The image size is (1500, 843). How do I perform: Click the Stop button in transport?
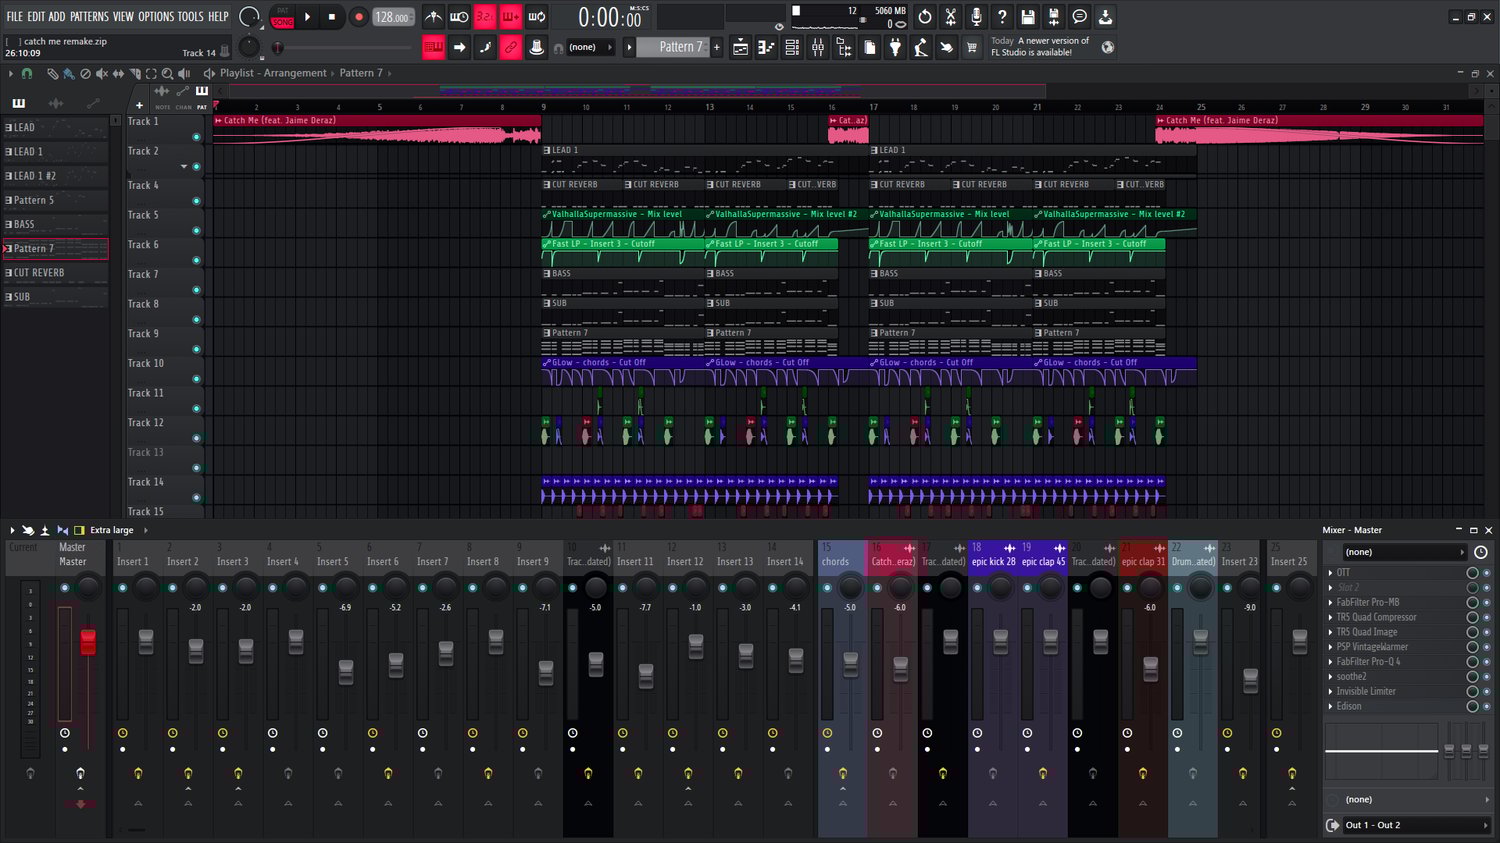(332, 17)
